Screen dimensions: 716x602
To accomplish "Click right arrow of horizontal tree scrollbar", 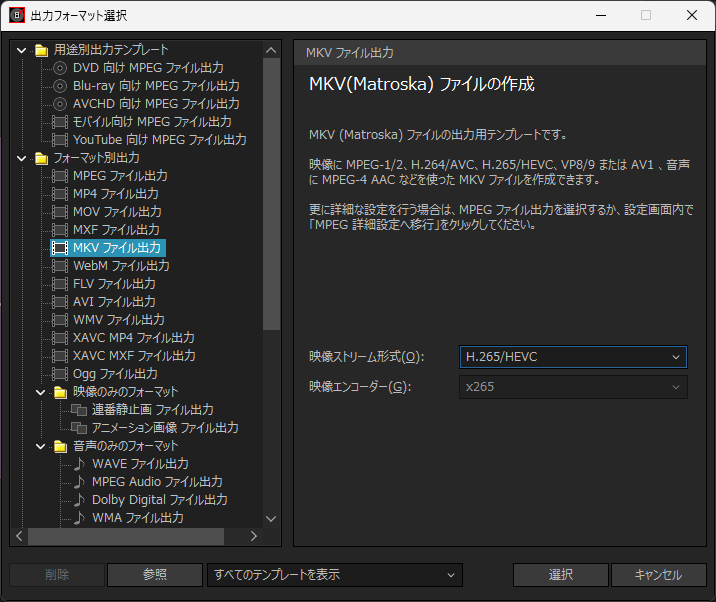I will click(x=254, y=536).
